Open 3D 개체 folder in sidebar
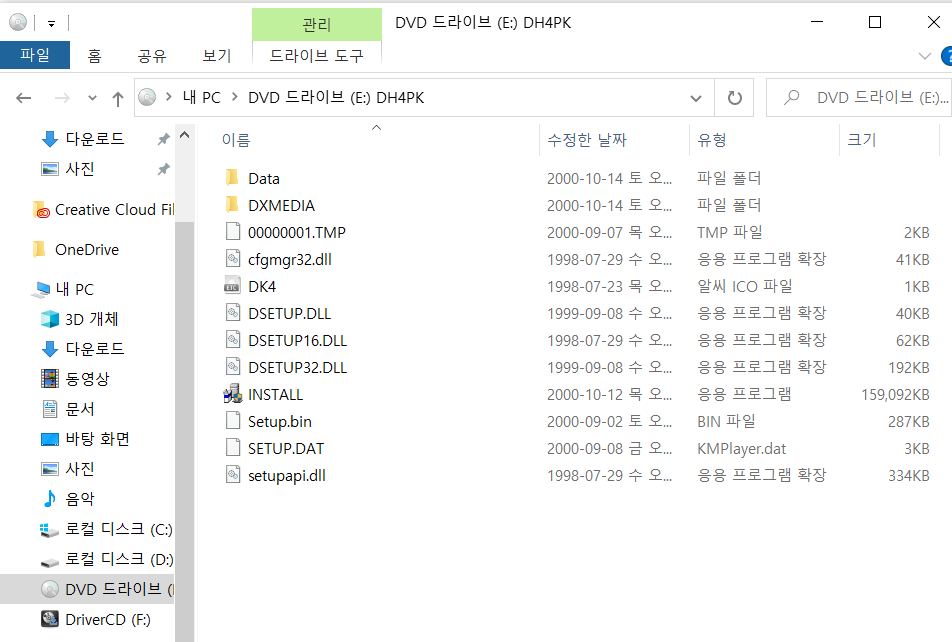 pyautogui.click(x=79, y=319)
